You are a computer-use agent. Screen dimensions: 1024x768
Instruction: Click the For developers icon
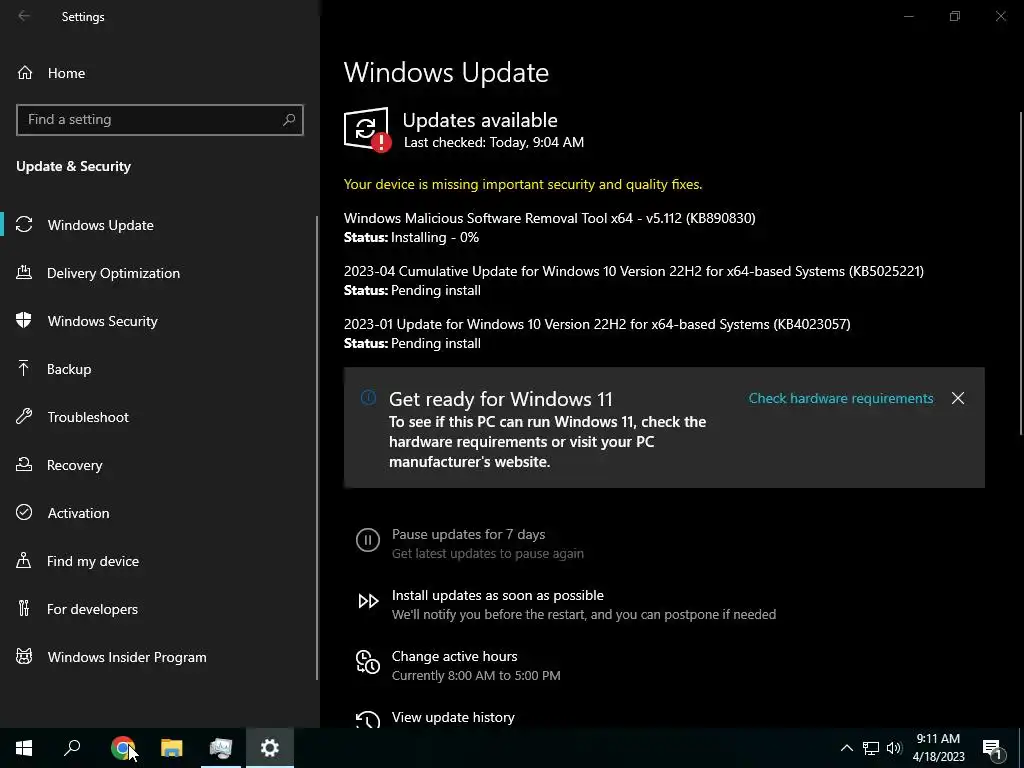click(x=24, y=609)
